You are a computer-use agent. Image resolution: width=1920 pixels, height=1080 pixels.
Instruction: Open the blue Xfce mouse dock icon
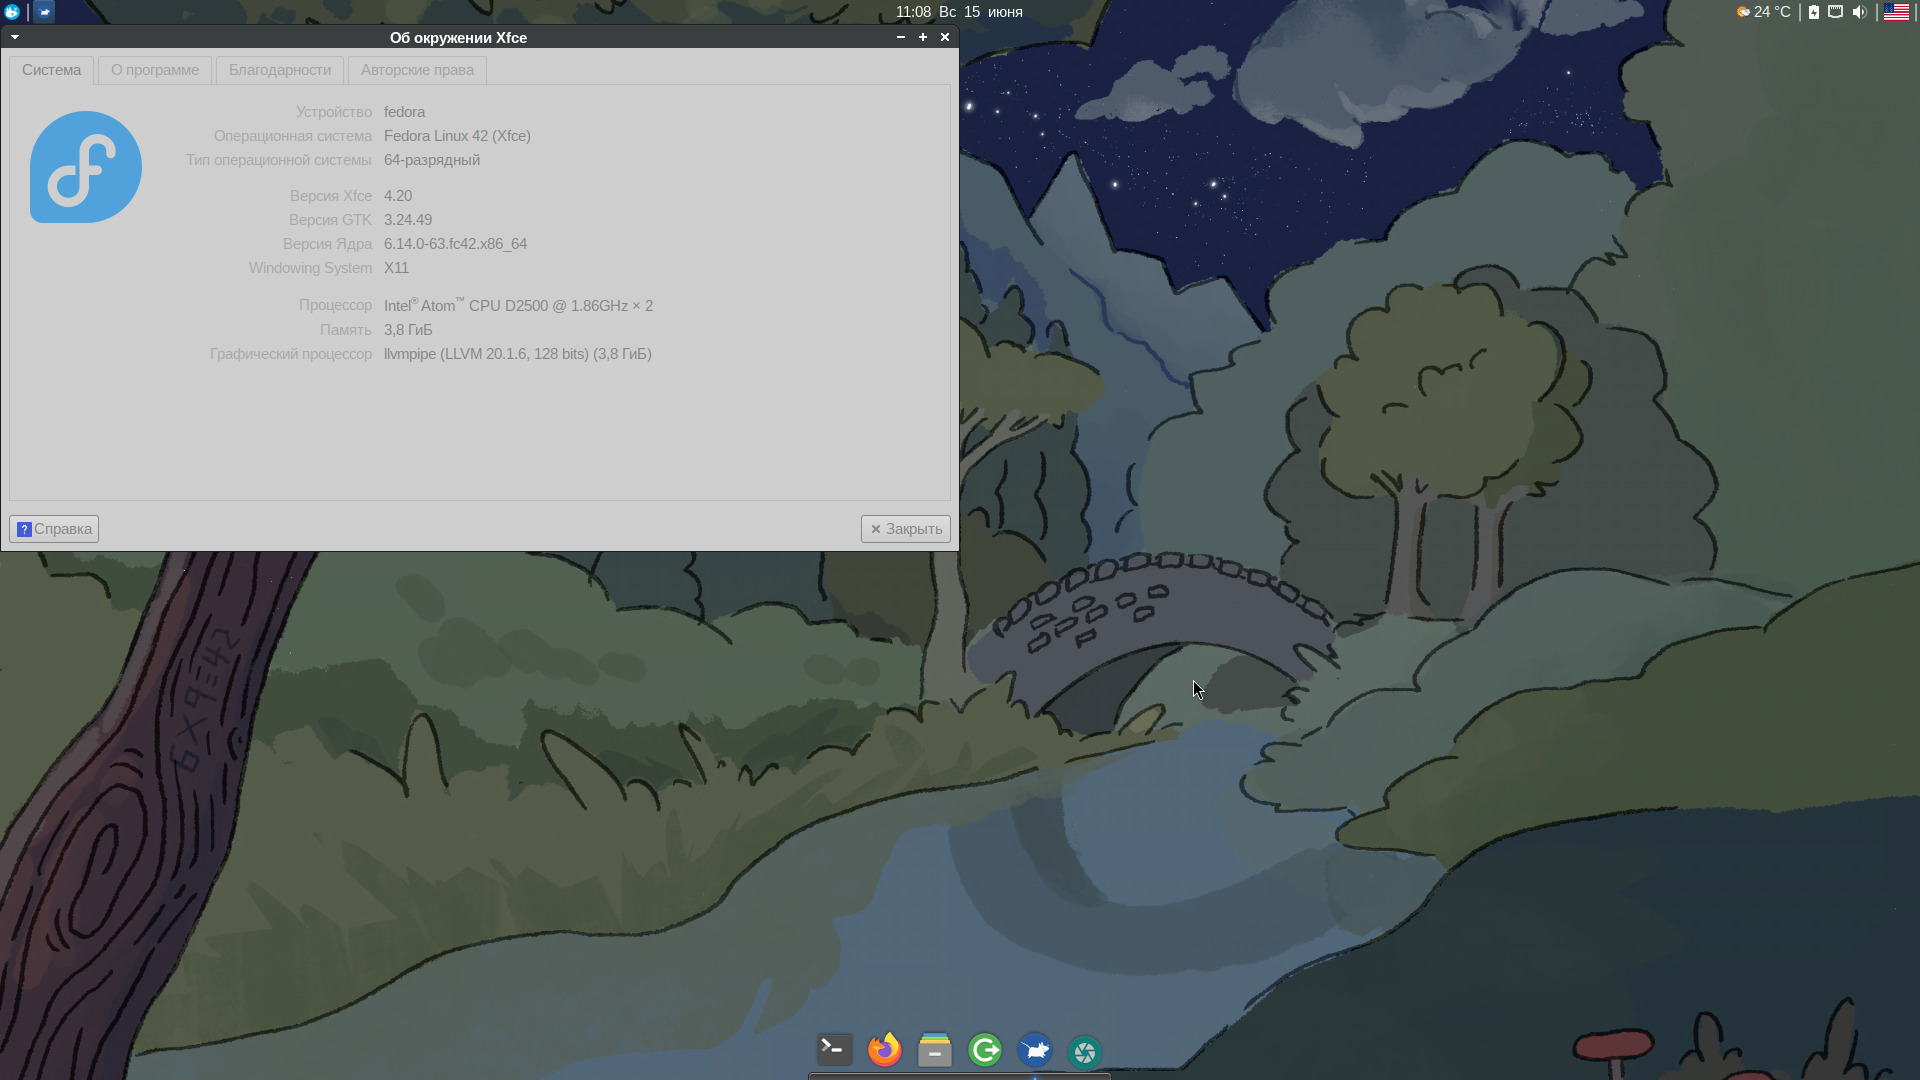(1035, 1050)
